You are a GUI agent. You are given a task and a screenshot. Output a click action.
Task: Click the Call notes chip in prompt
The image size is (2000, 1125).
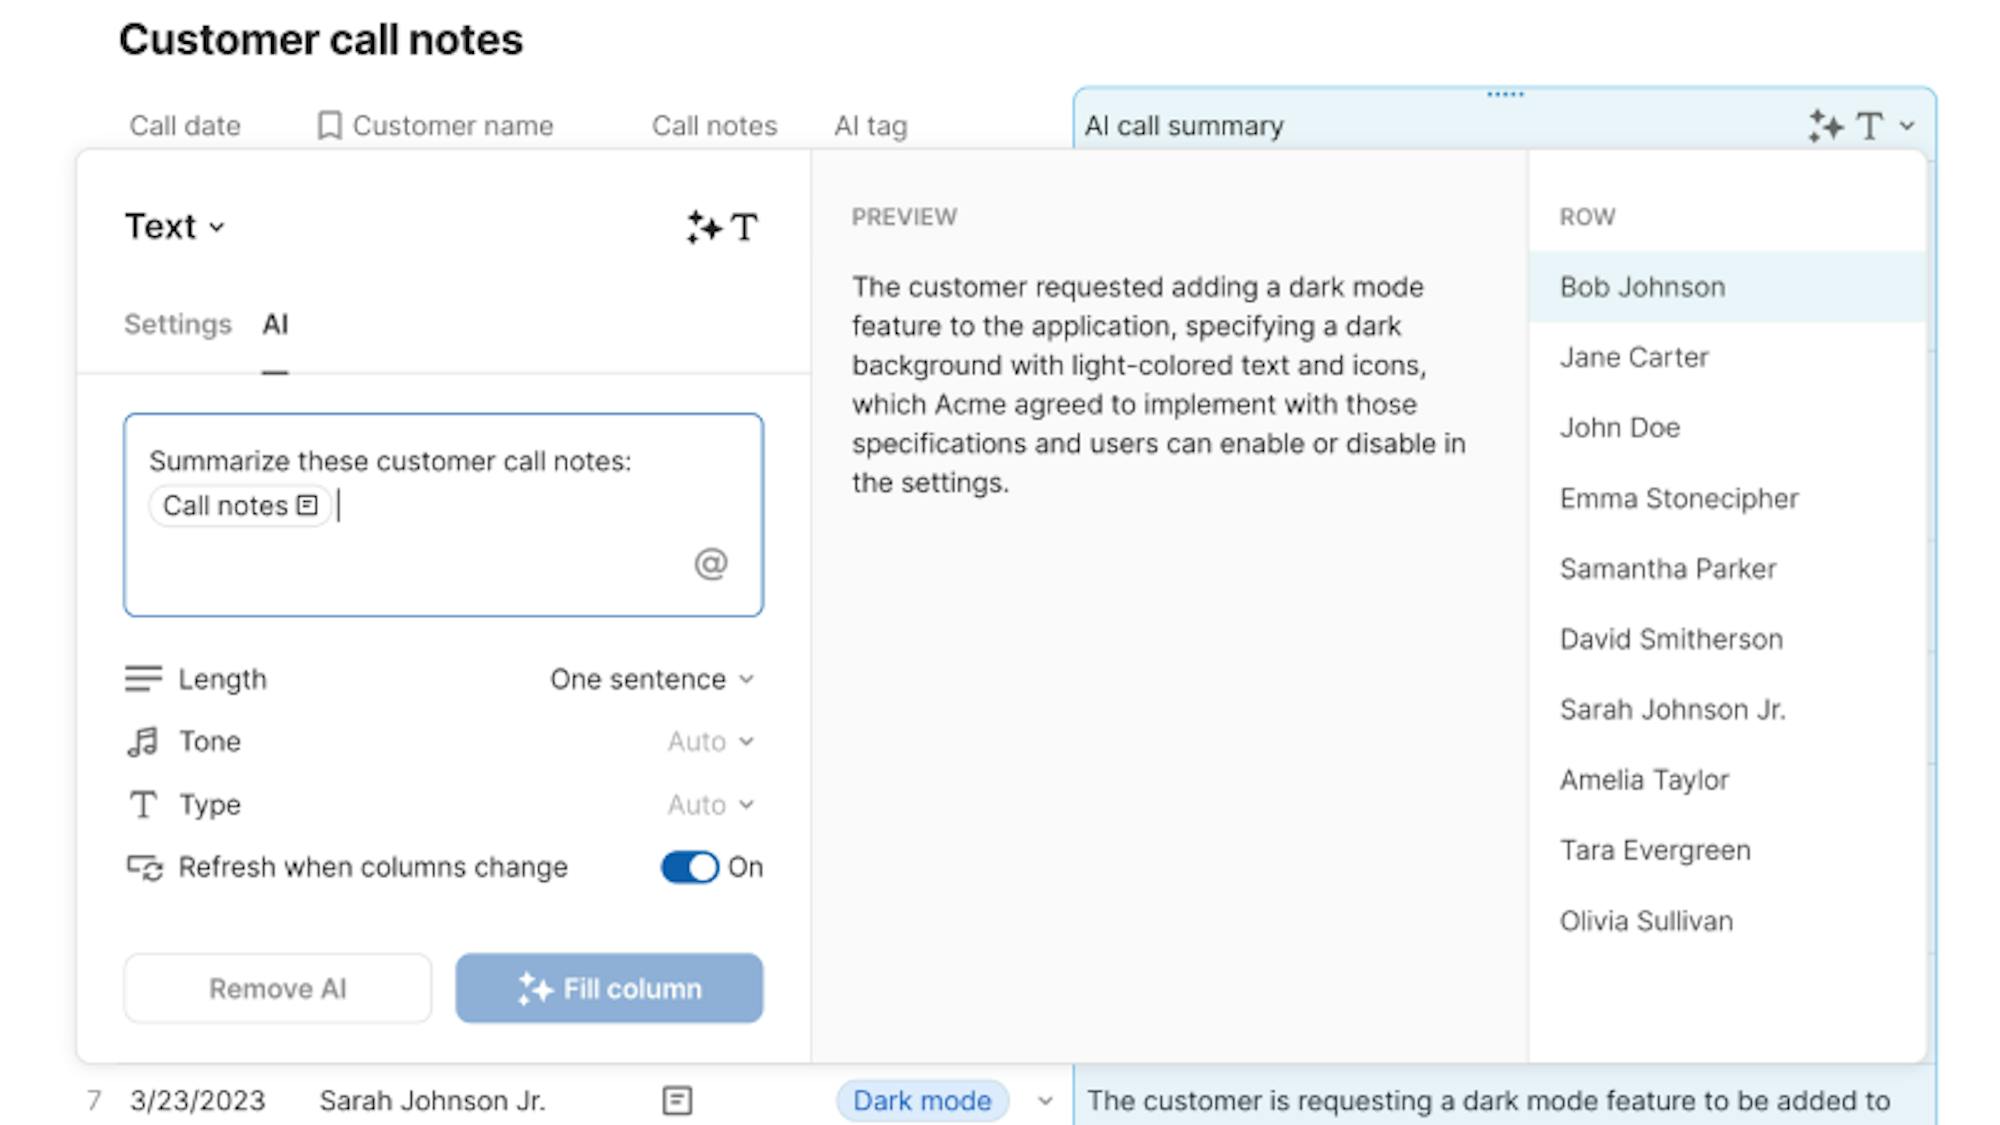click(239, 506)
